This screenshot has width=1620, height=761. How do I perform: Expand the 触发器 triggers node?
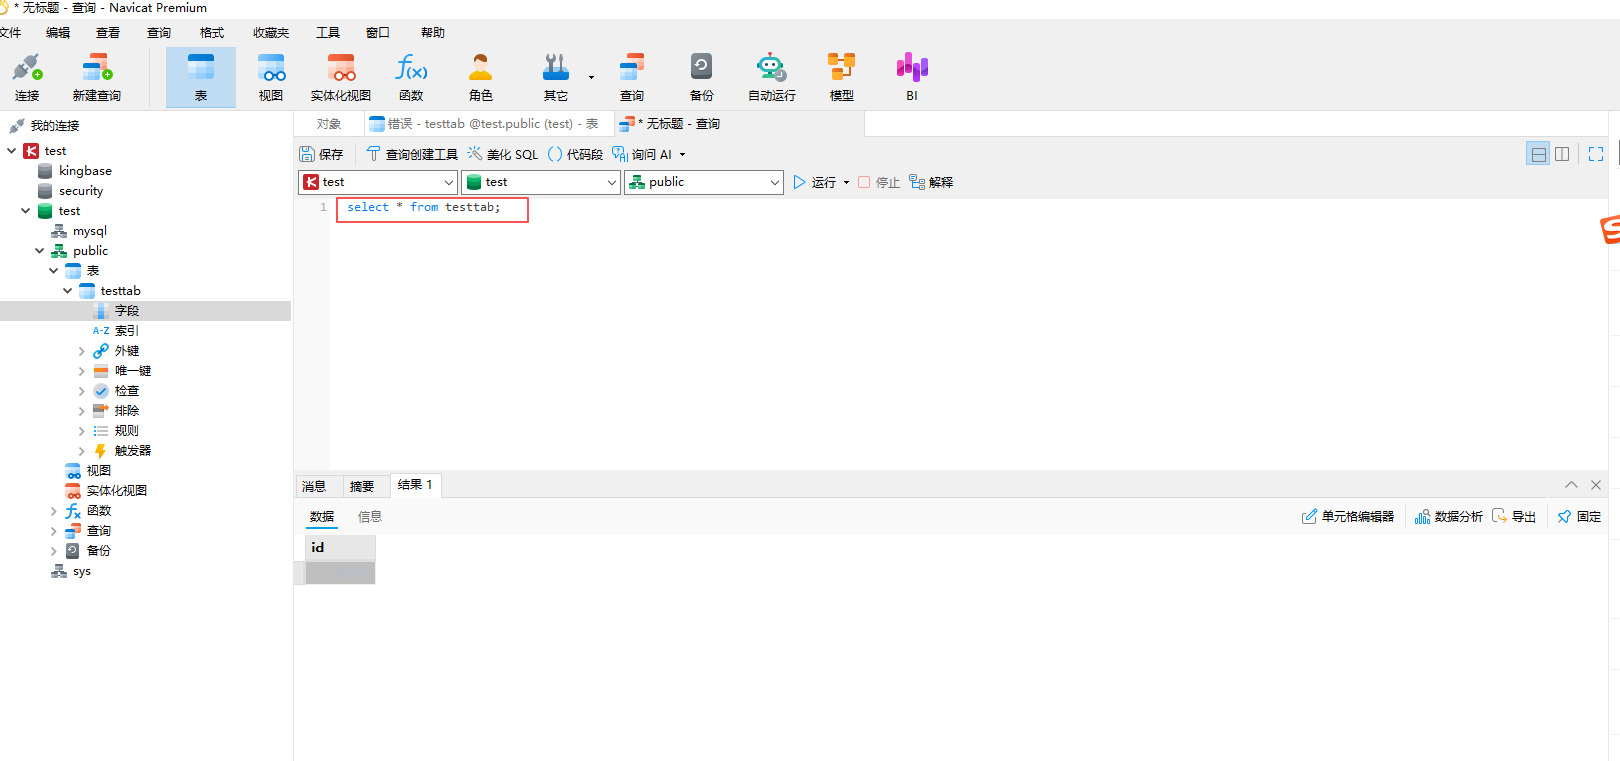82,451
